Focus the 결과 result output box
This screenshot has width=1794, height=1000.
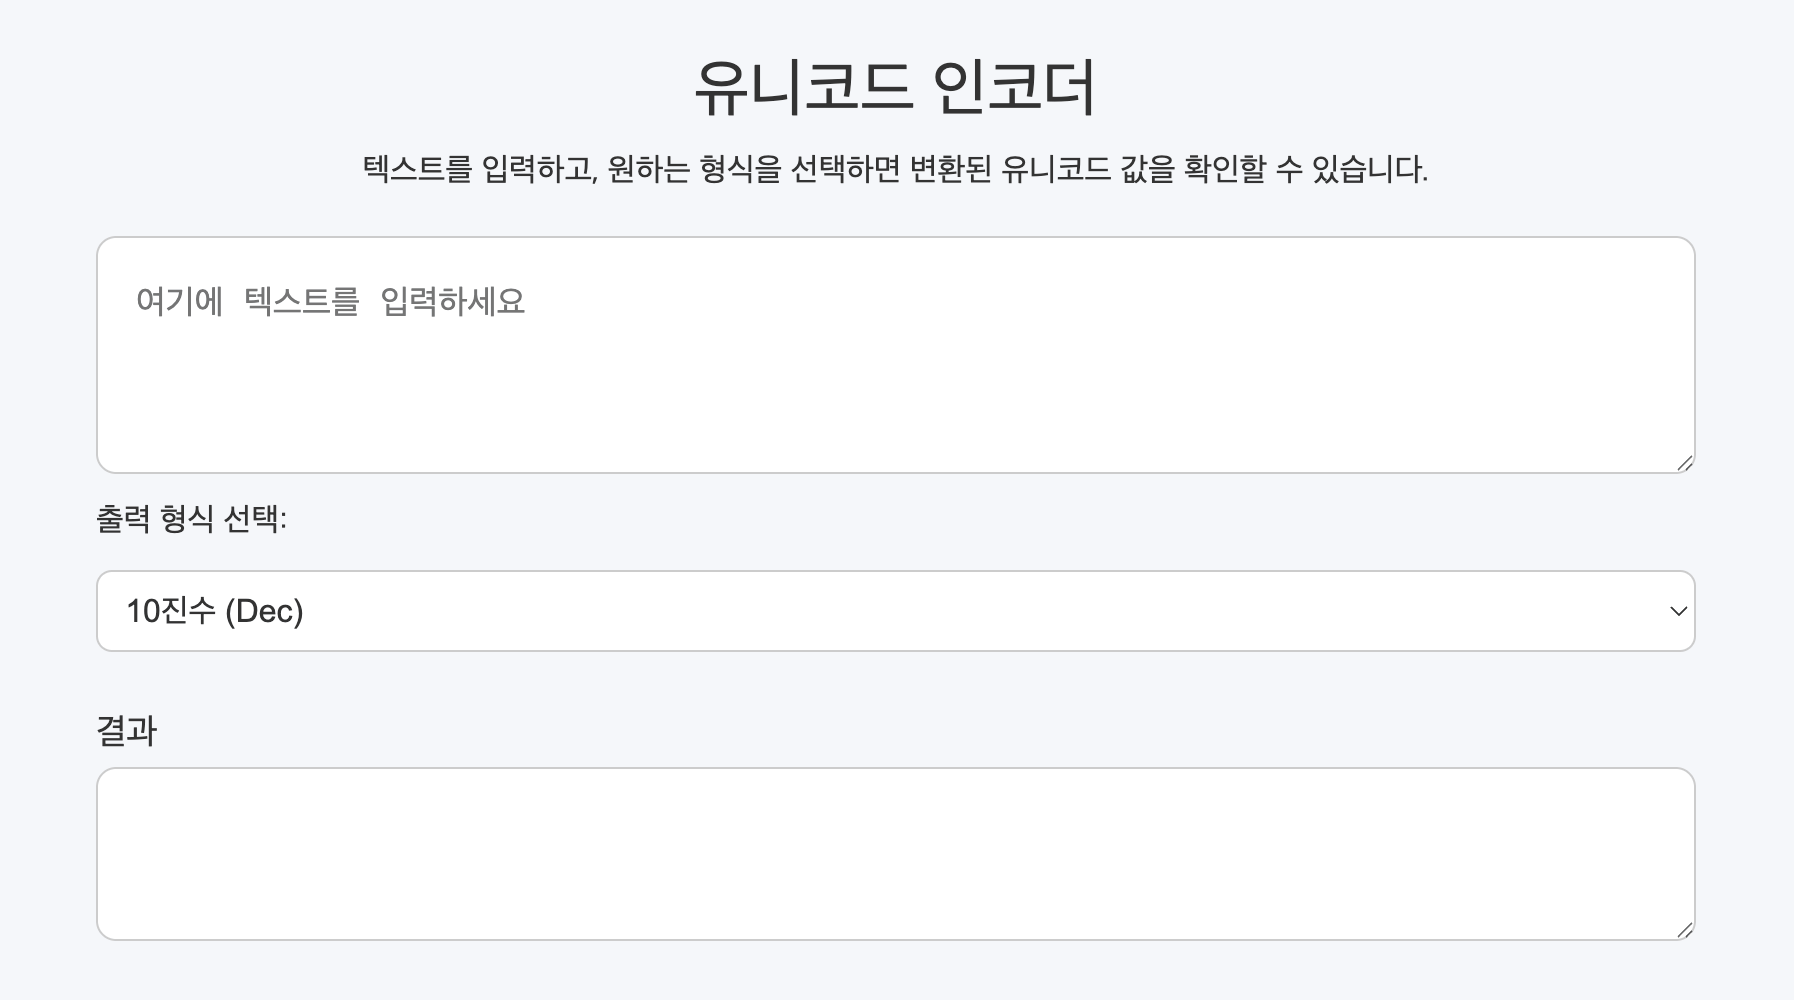[895, 850]
